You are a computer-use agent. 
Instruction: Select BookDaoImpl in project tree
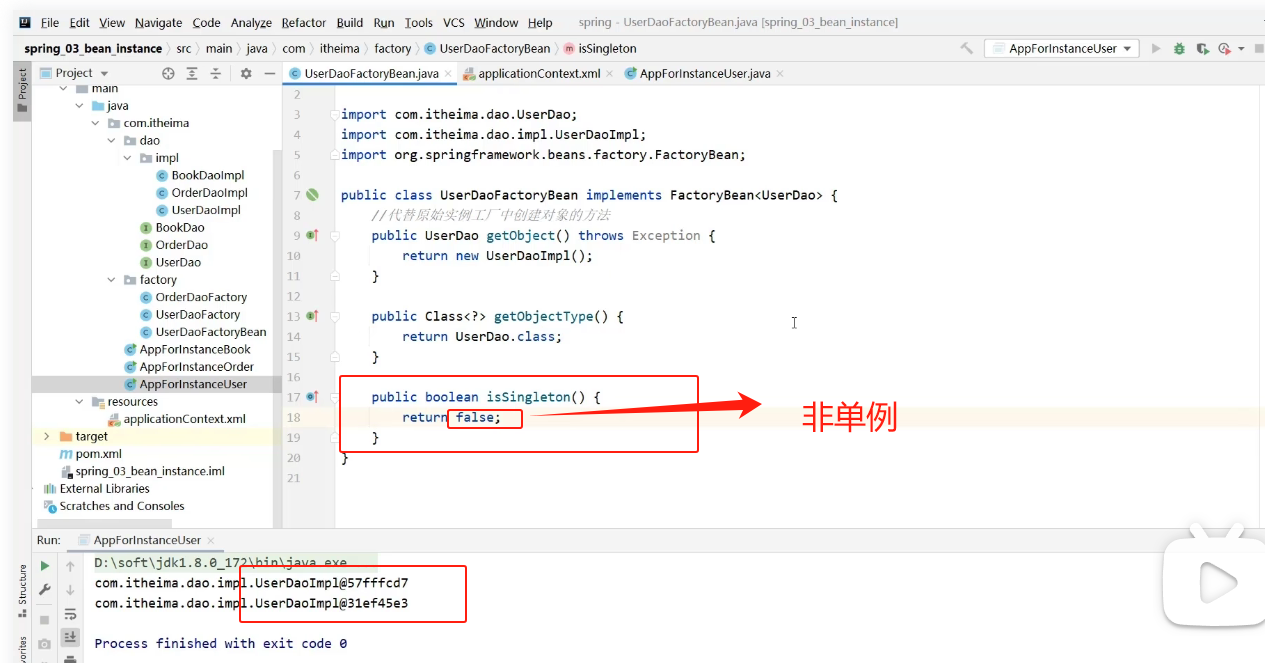207,175
